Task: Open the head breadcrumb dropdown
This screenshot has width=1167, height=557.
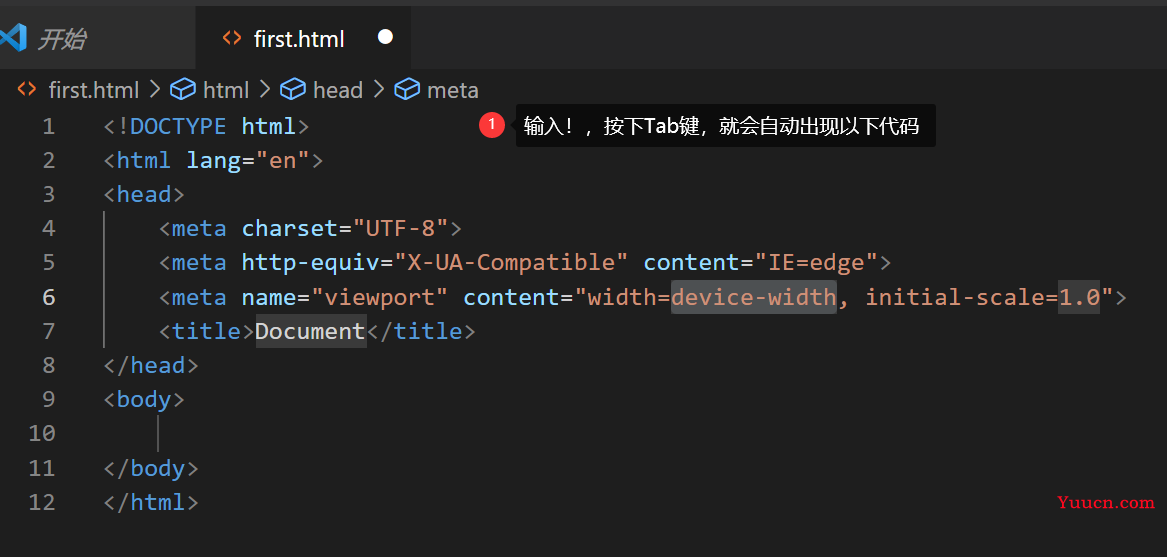Action: click(x=338, y=91)
